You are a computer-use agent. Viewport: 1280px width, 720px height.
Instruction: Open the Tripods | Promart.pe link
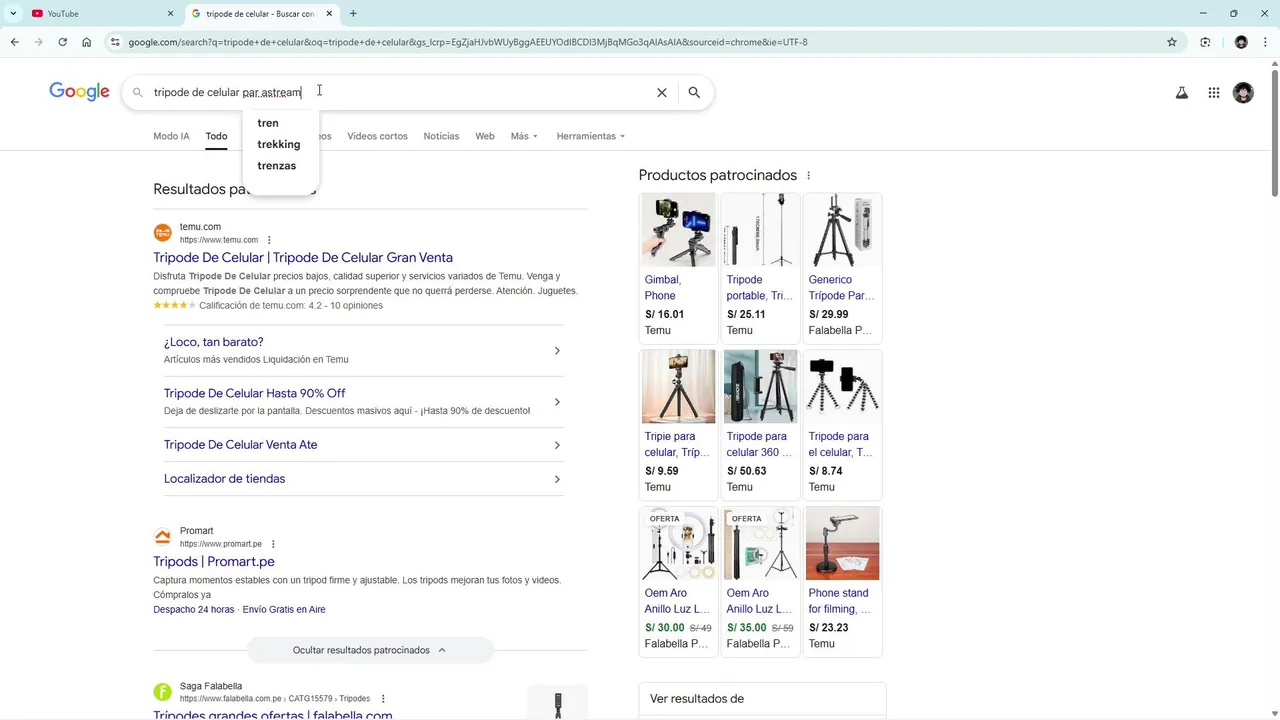214,561
